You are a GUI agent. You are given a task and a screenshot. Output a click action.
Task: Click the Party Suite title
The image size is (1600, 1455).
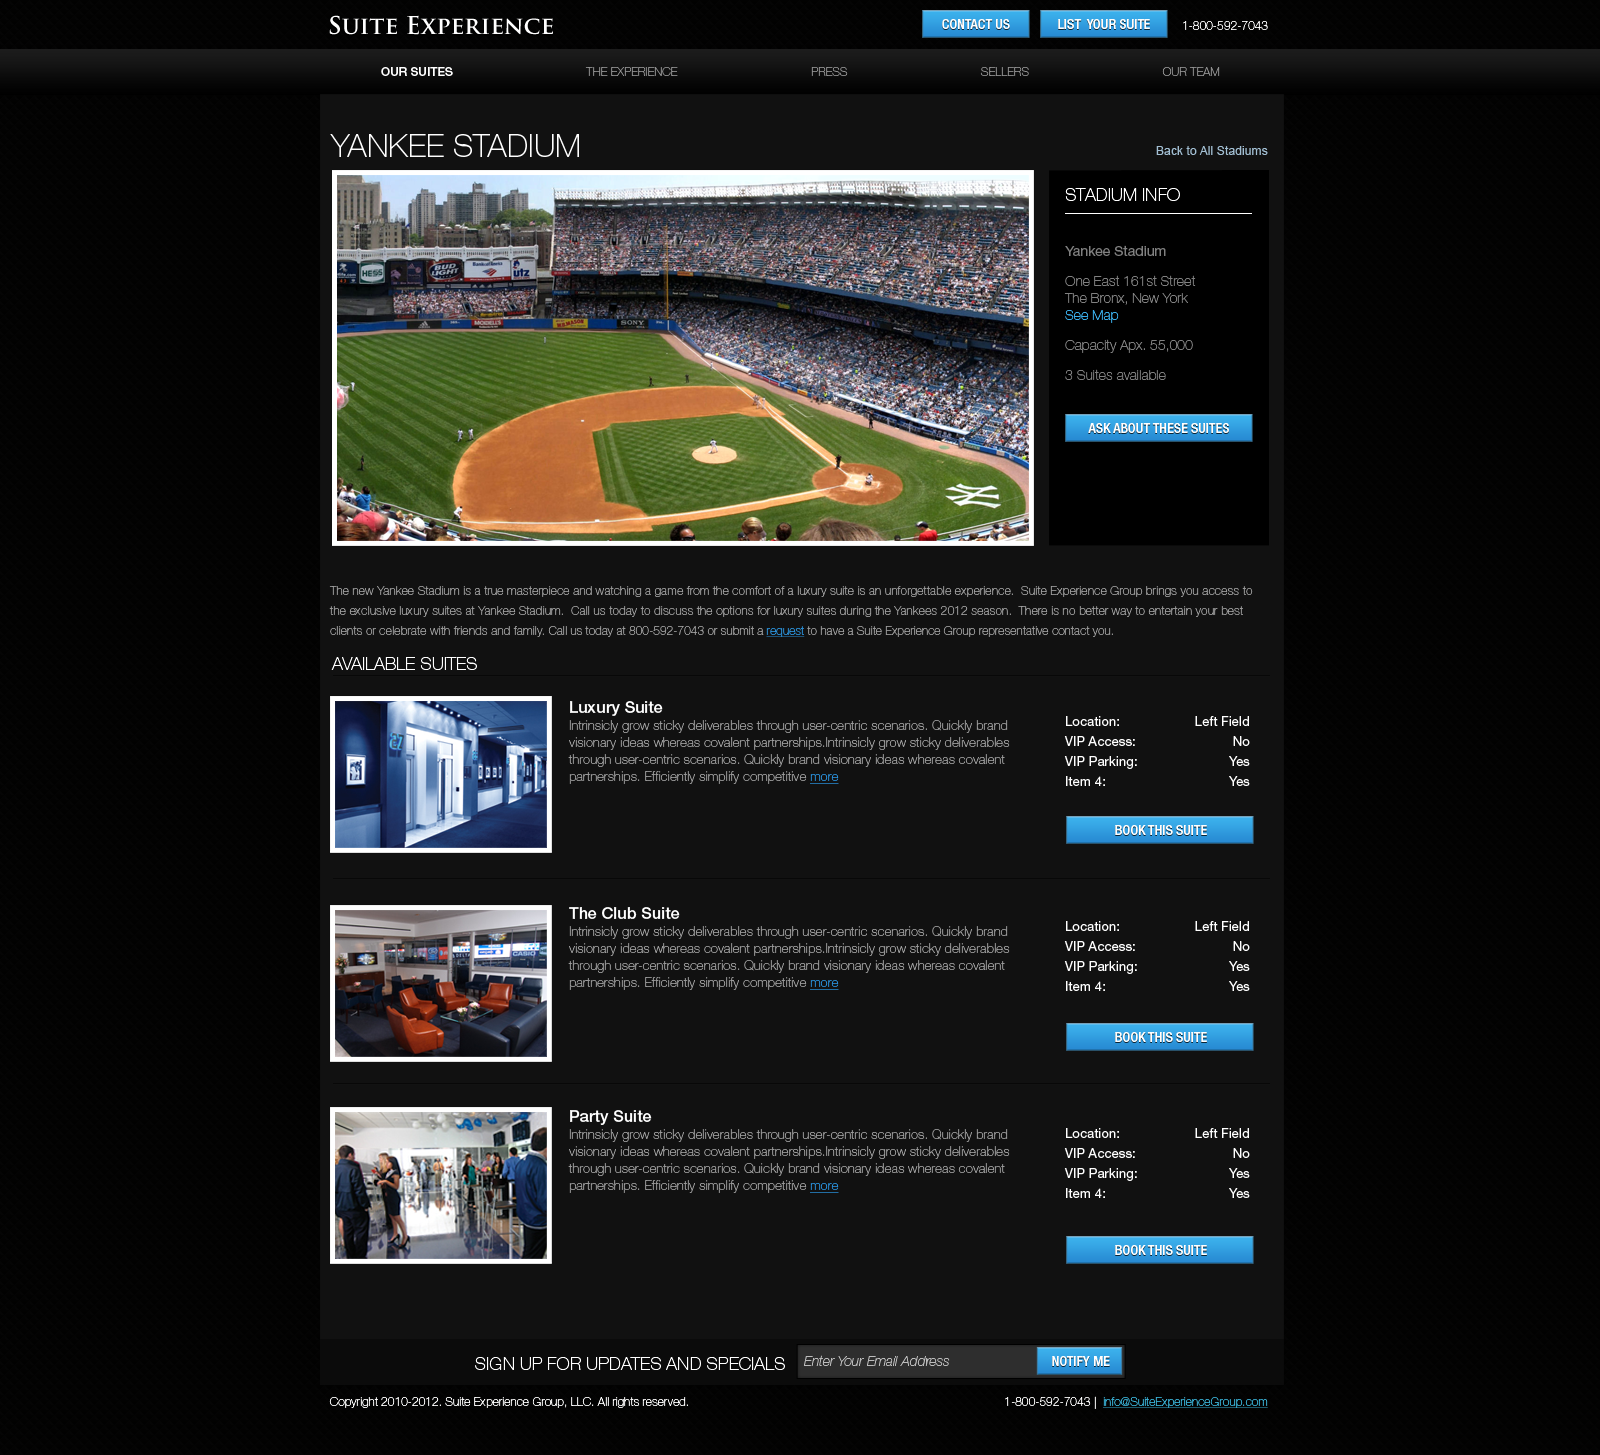click(610, 1116)
